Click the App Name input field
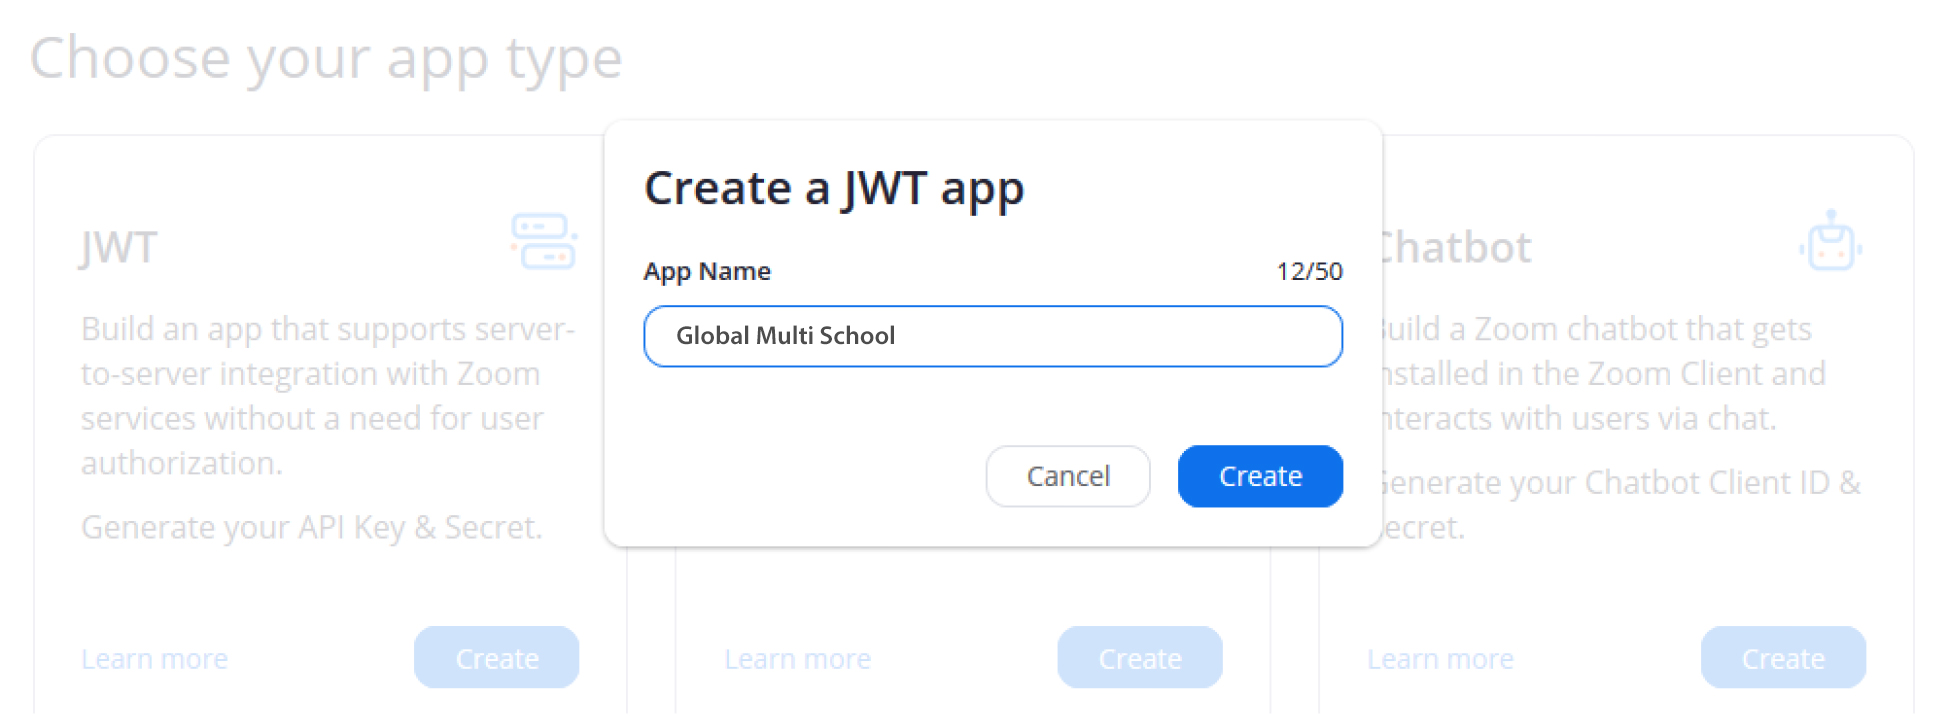This screenshot has width=1948, height=716. (x=993, y=336)
